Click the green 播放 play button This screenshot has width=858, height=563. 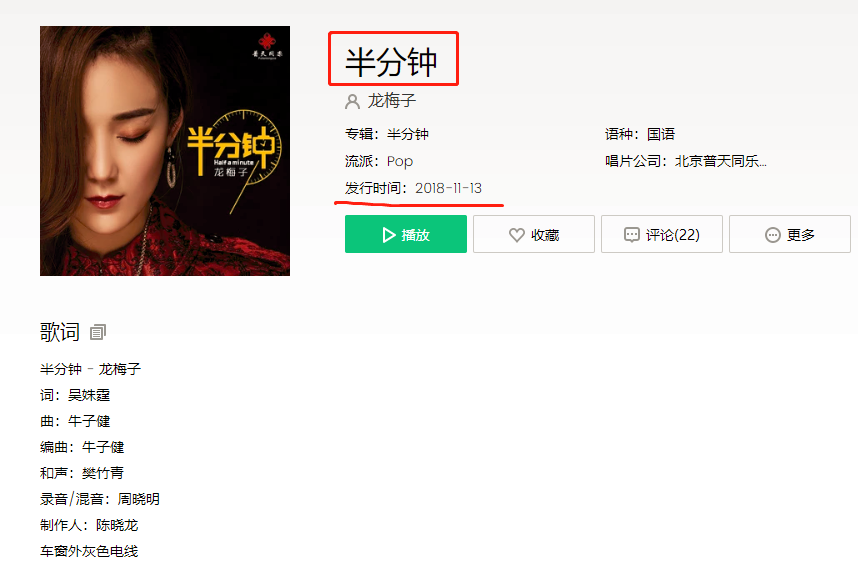pyautogui.click(x=405, y=234)
